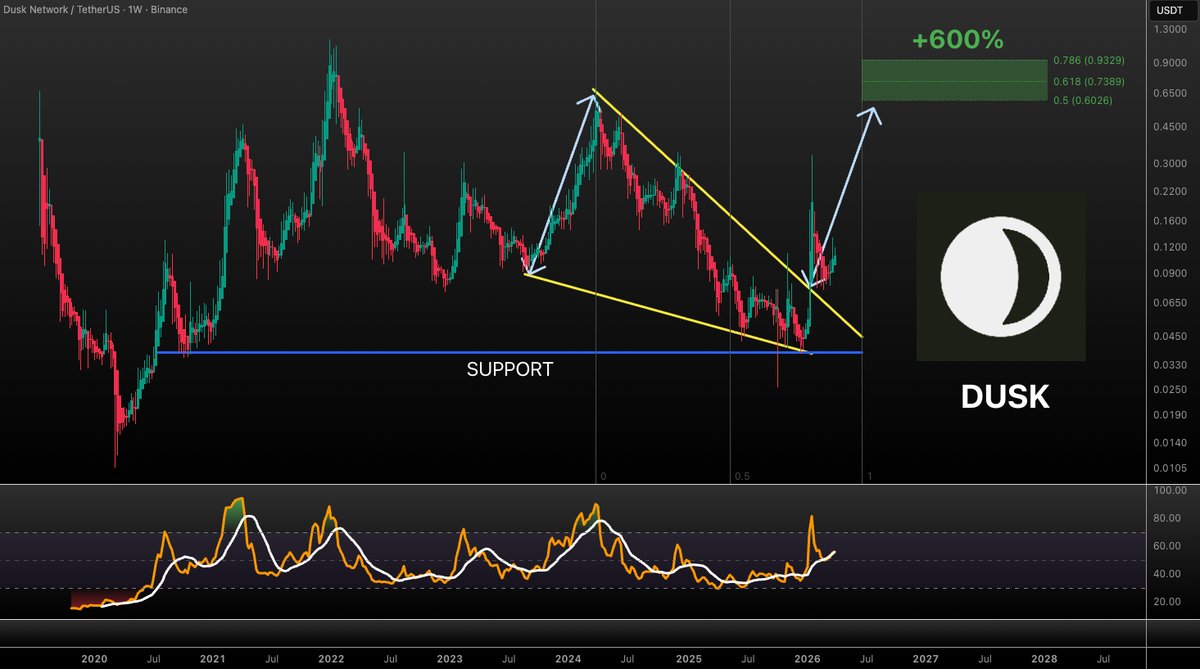Viewport: 1200px width, 669px height.
Task: Click the 0.0450 price axis label
Action: click(x=1172, y=336)
